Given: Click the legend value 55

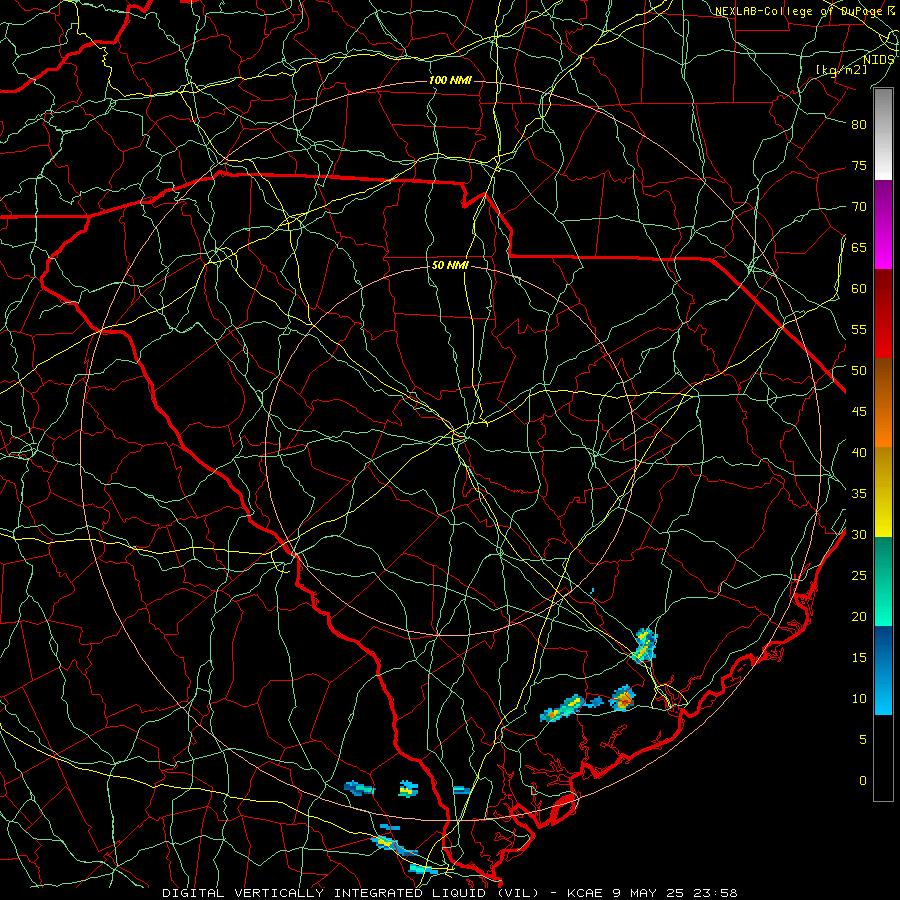Looking at the screenshot, I should point(859,330).
